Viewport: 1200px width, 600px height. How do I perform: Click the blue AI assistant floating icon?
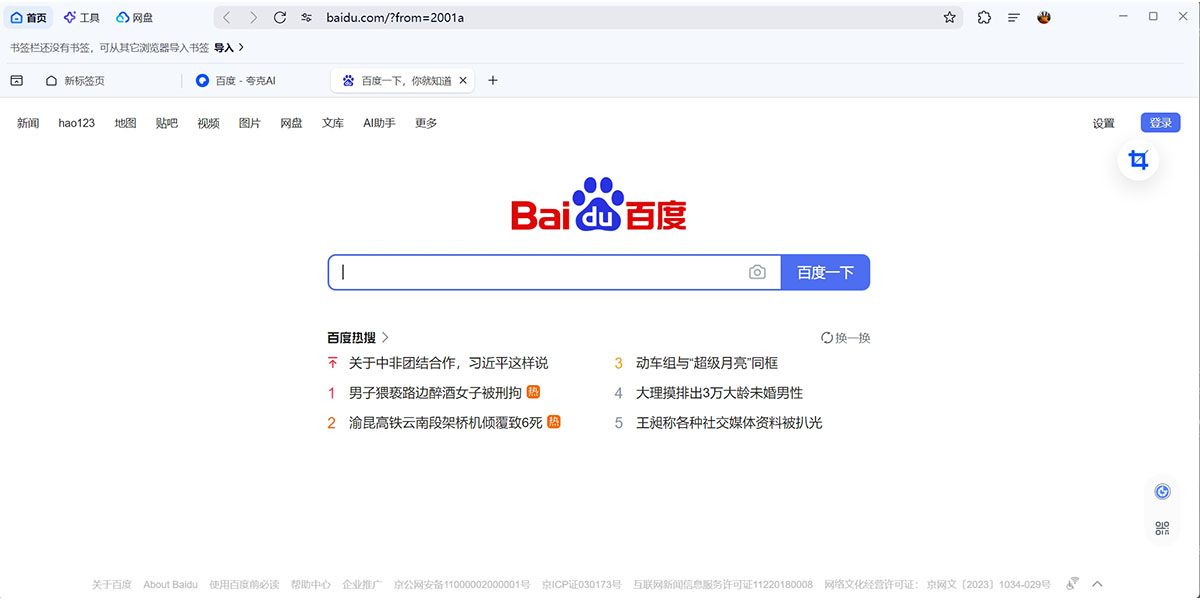(1162, 491)
